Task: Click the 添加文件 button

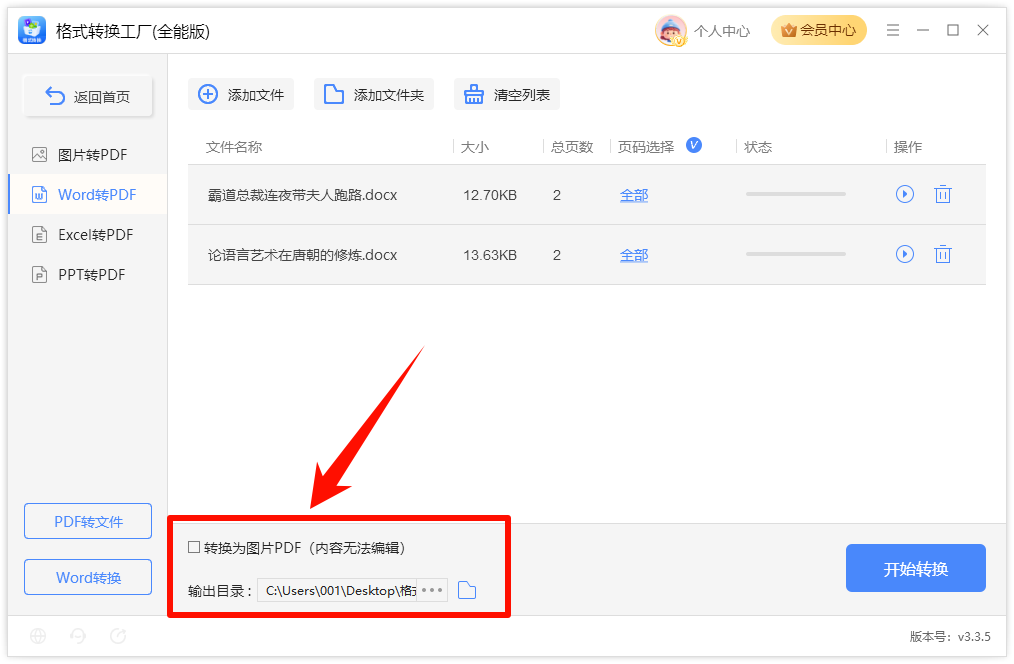Action: pos(241,94)
